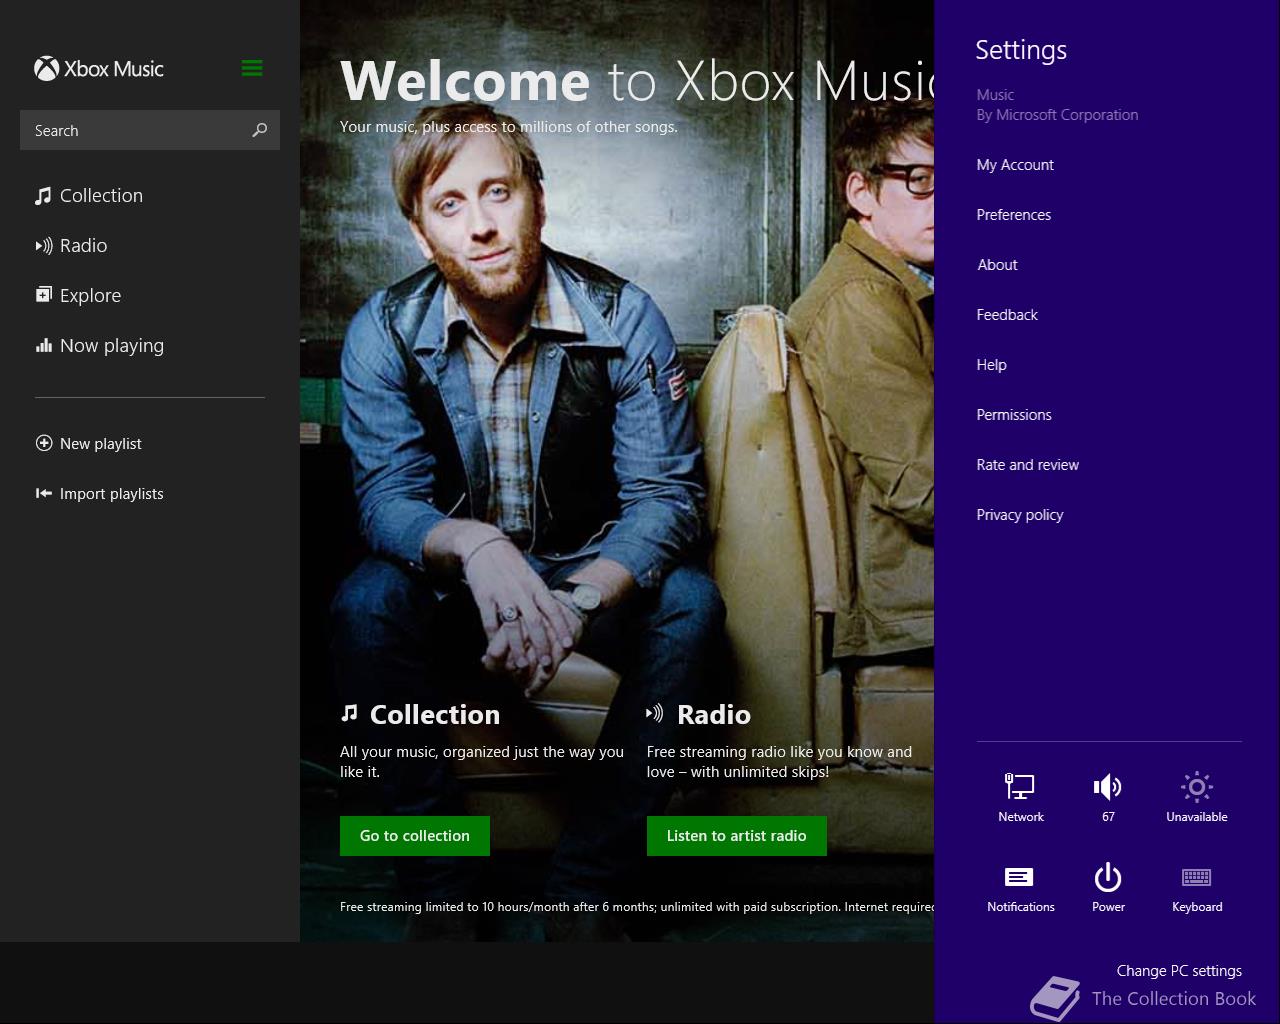Open the Notifications icon
The image size is (1280, 1024).
pyautogui.click(x=1020, y=877)
